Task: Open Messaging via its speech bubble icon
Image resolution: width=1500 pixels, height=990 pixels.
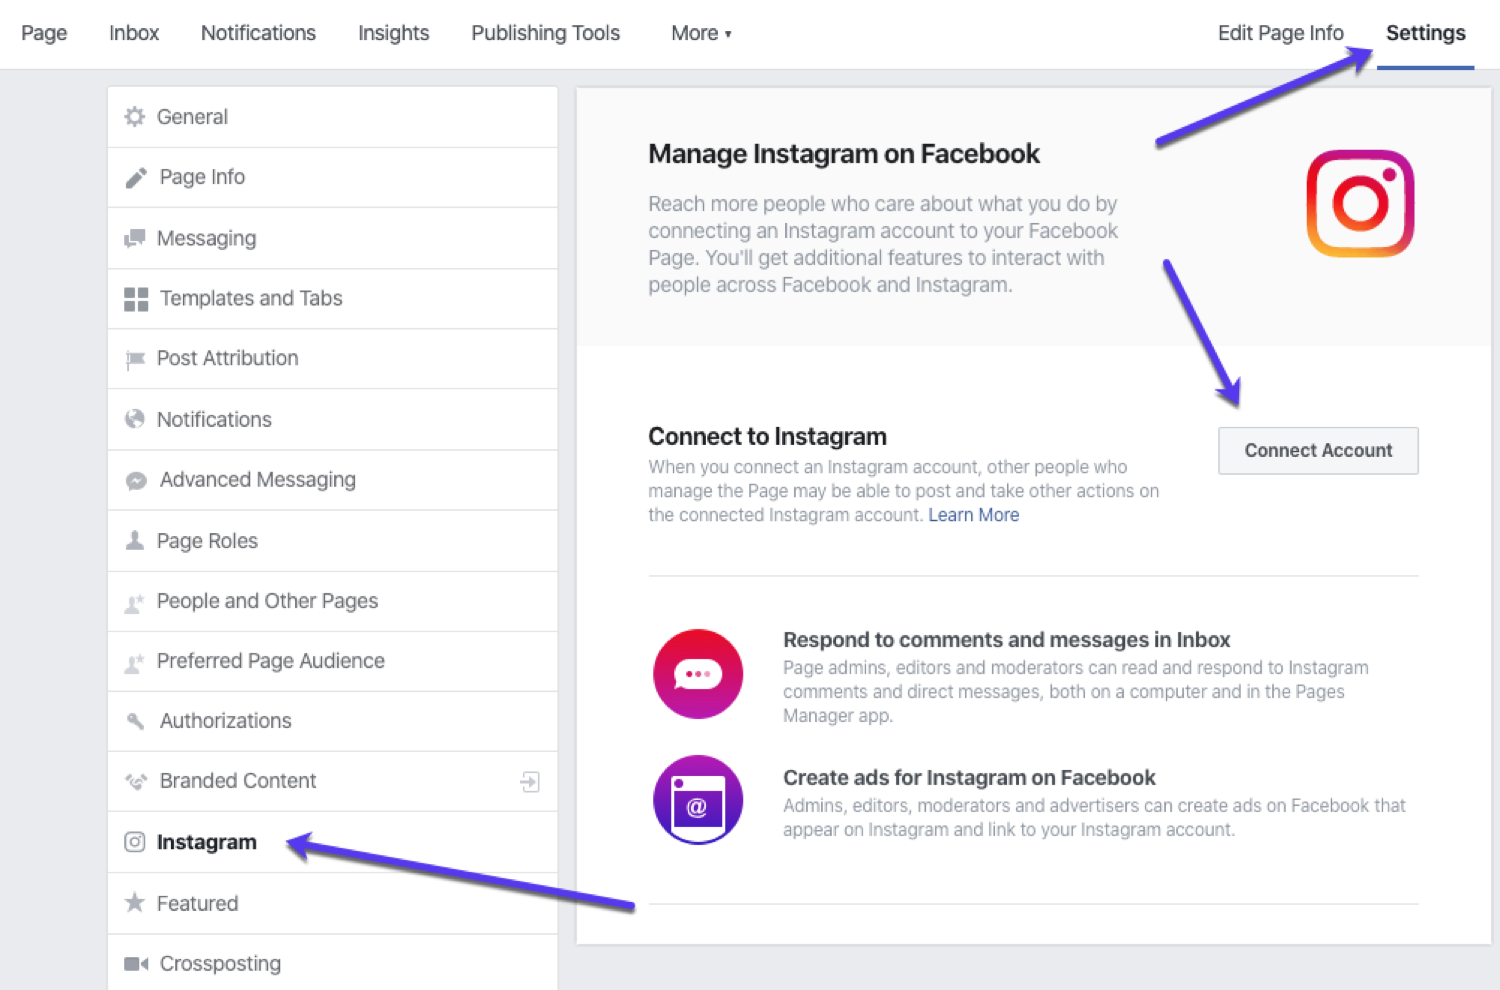Action: [x=135, y=238]
